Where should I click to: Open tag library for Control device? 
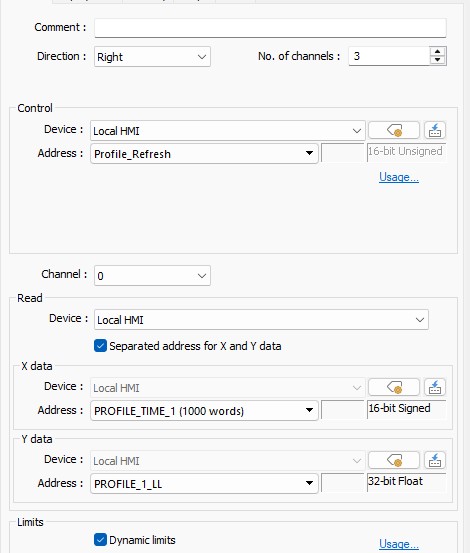pos(394,130)
